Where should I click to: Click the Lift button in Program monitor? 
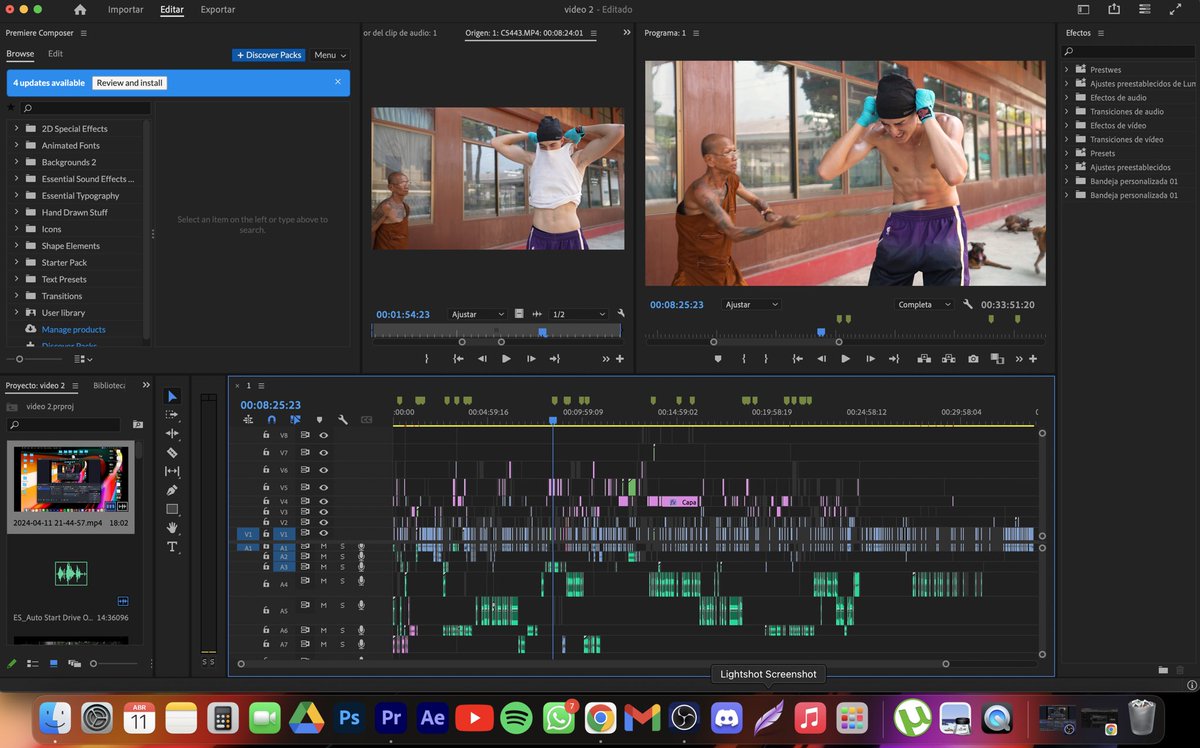click(923, 359)
